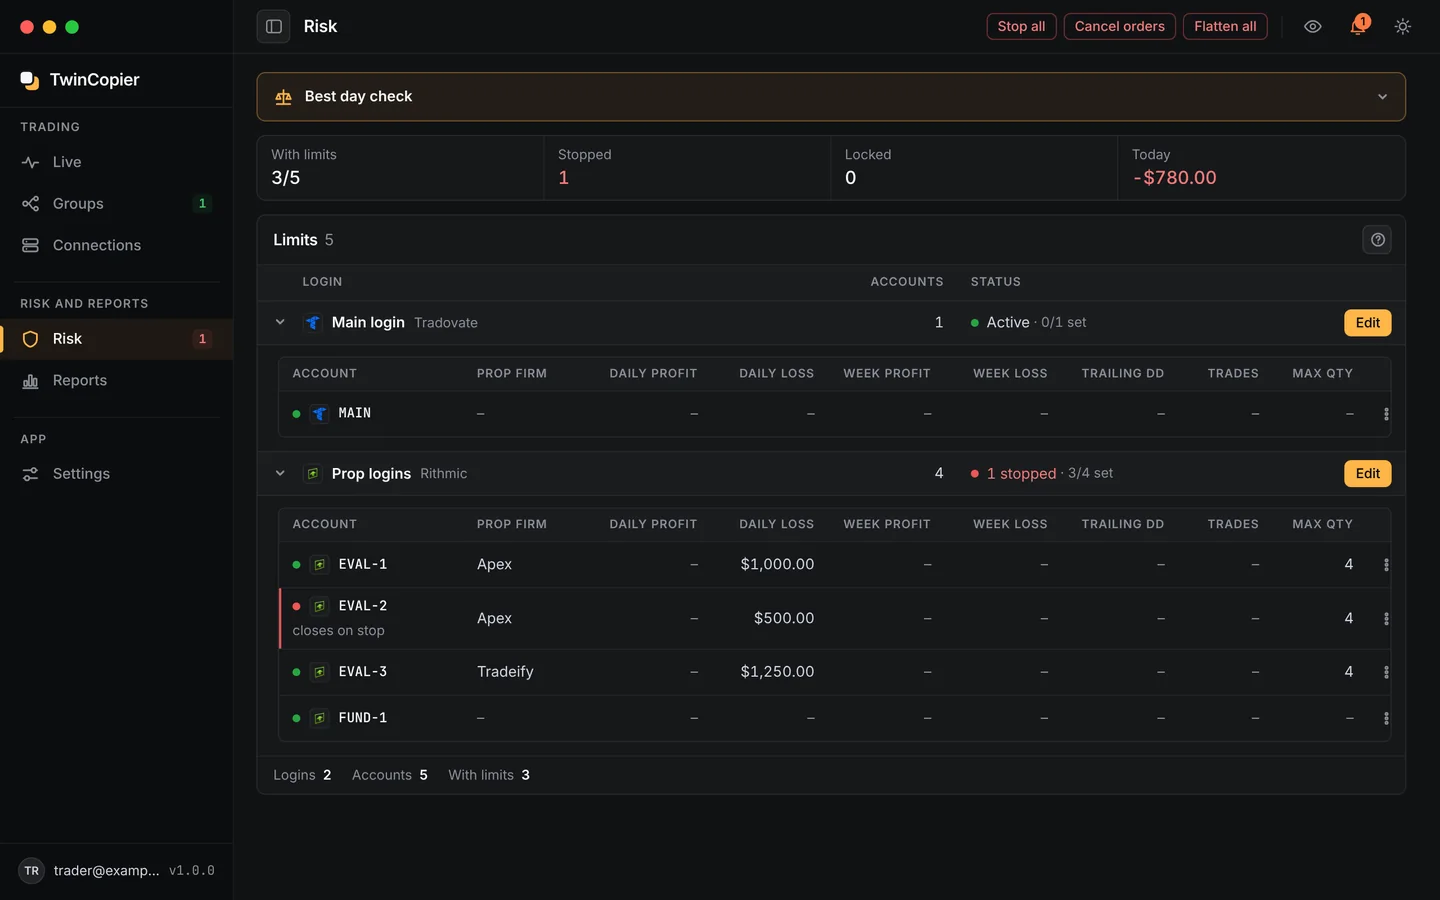Open Live in the sidebar
The height and width of the screenshot is (900, 1440).
[x=116, y=162]
